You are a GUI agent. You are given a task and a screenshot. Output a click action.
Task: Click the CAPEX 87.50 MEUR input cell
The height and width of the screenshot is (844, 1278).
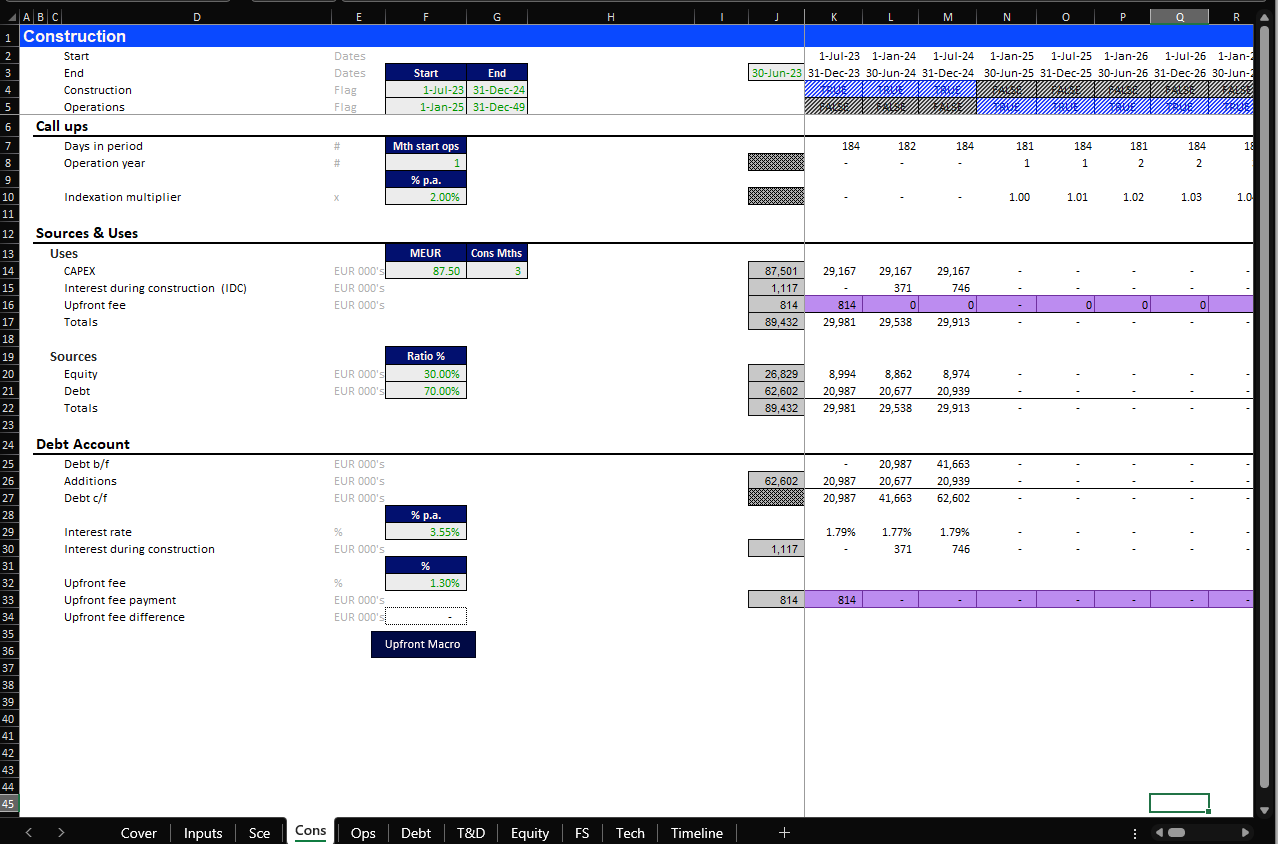425,271
